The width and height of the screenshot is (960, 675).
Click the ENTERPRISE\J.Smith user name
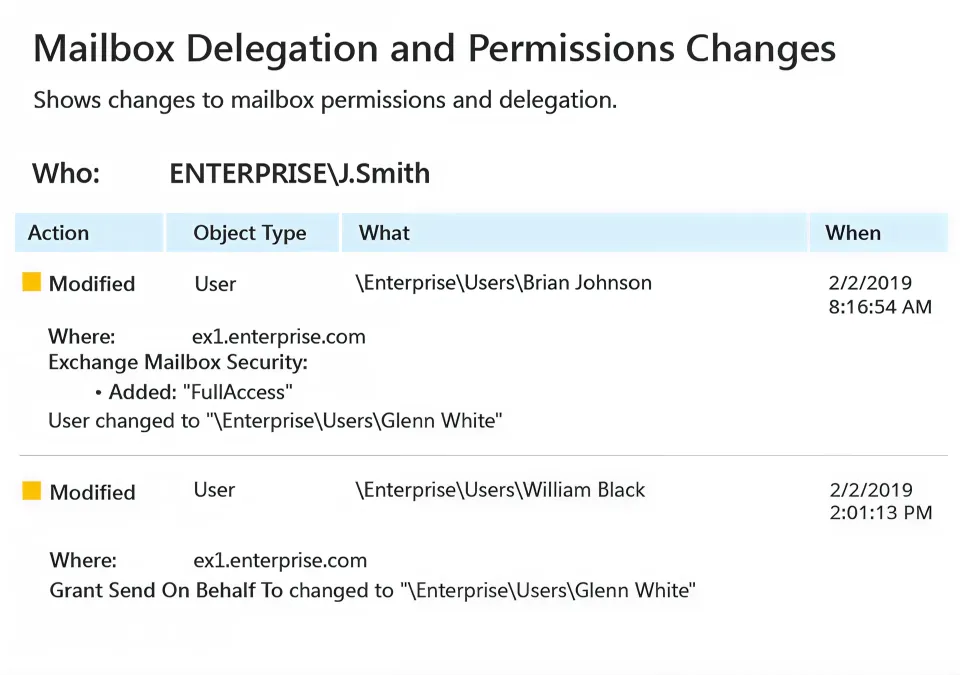tap(300, 173)
